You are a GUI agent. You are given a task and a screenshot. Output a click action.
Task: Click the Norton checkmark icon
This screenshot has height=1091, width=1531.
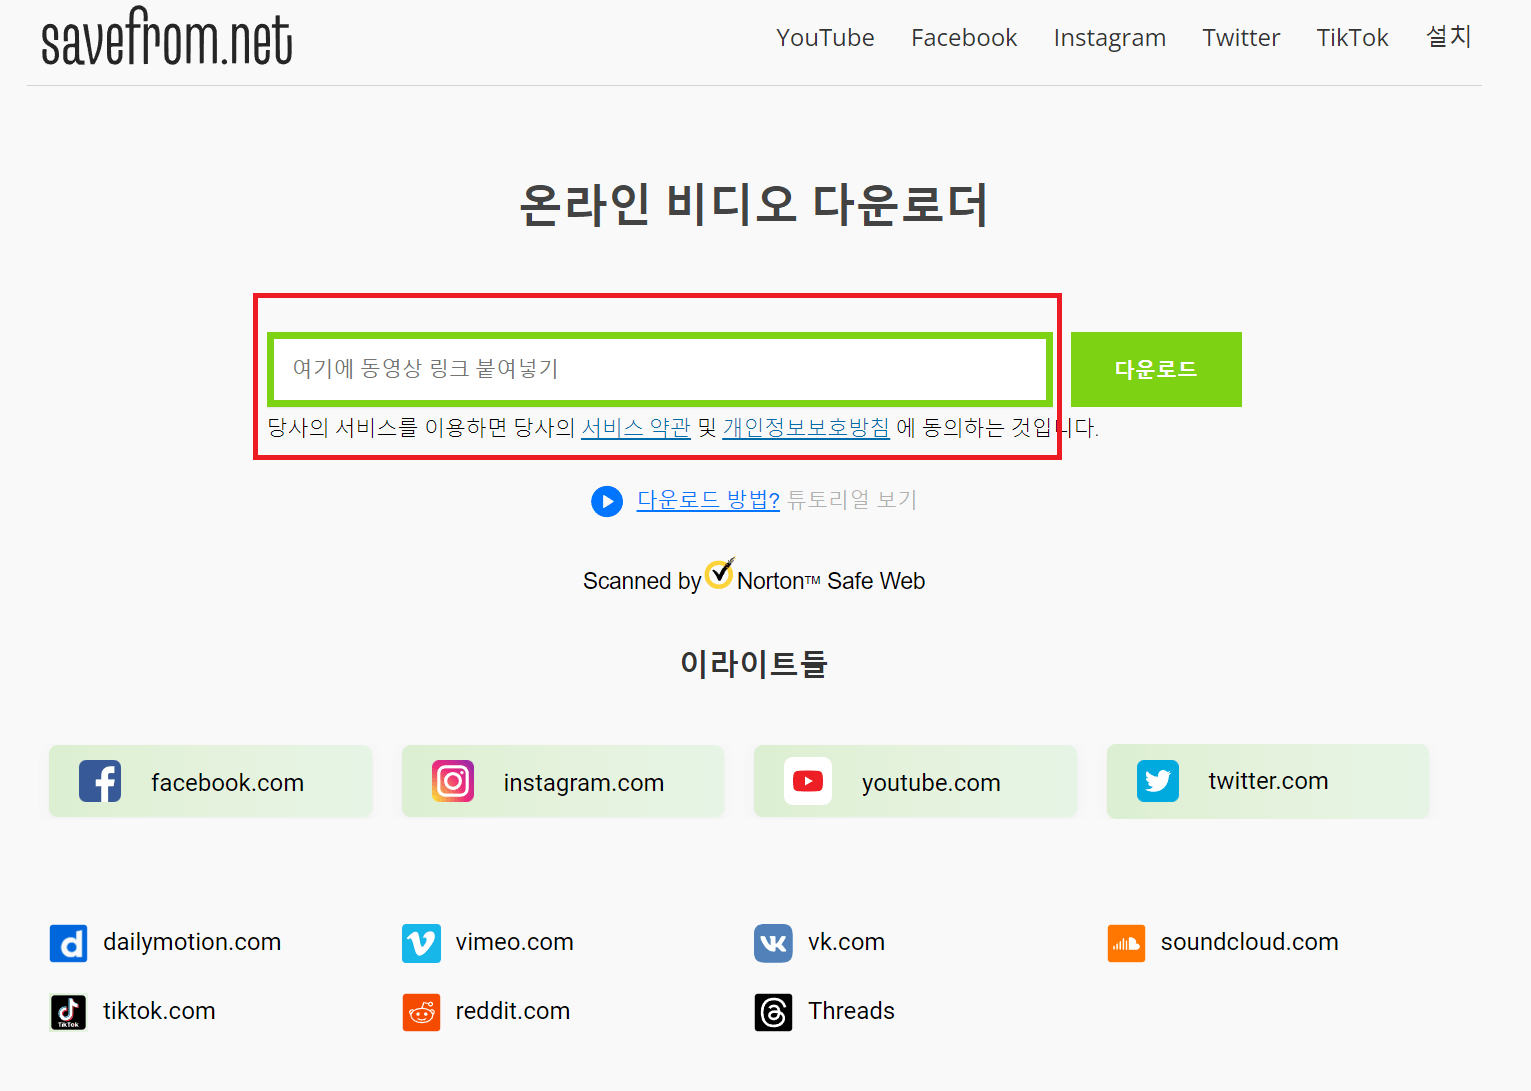point(720,573)
